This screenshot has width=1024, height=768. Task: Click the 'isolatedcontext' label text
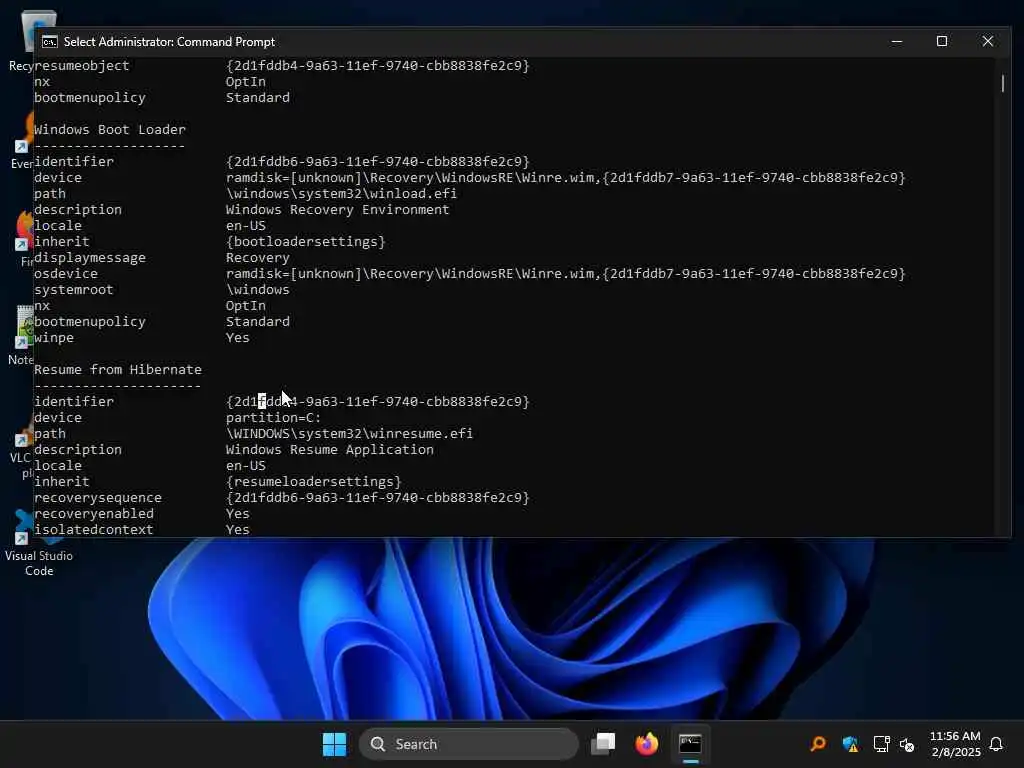[93, 530]
